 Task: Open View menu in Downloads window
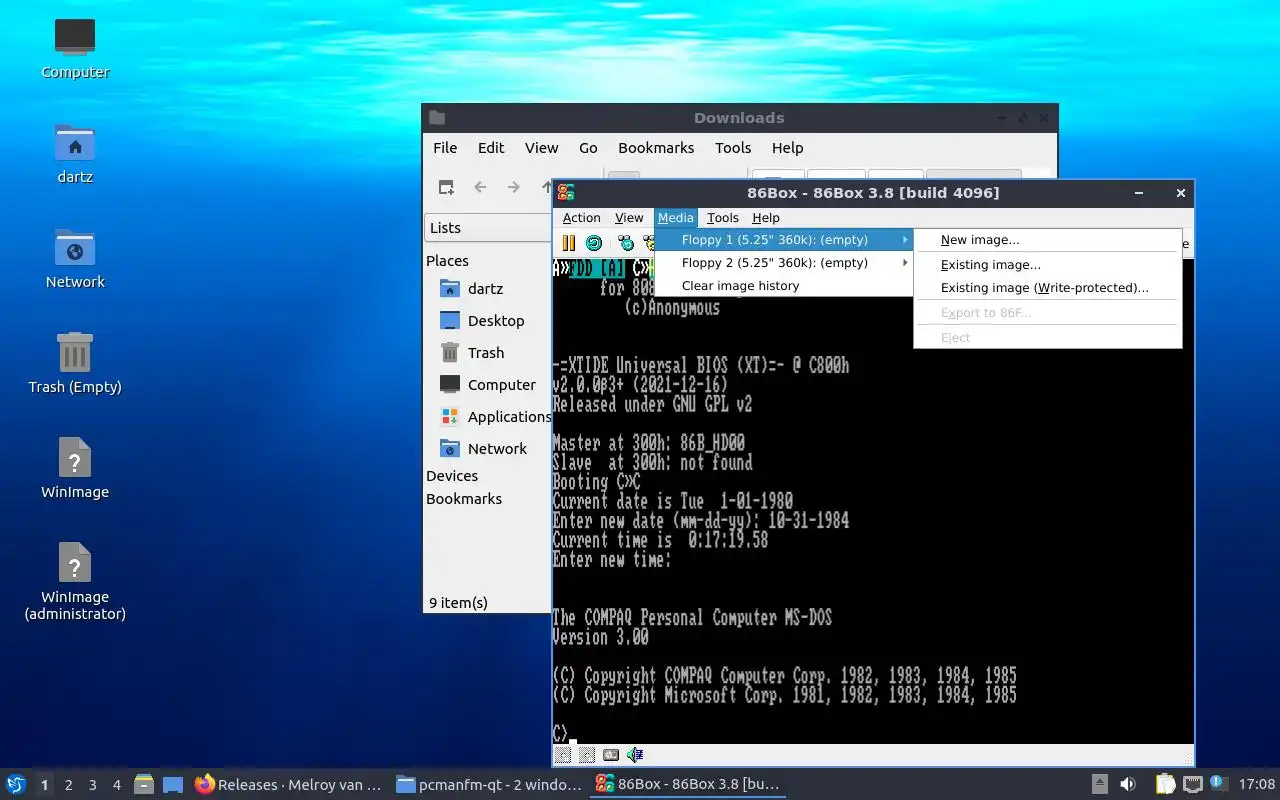(541, 148)
